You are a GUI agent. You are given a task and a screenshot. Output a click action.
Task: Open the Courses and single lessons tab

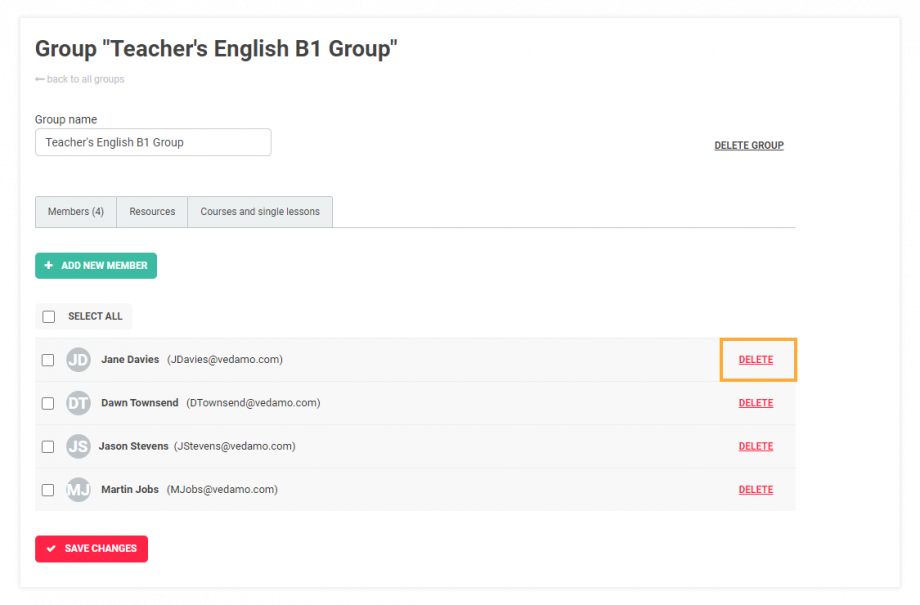(x=259, y=211)
